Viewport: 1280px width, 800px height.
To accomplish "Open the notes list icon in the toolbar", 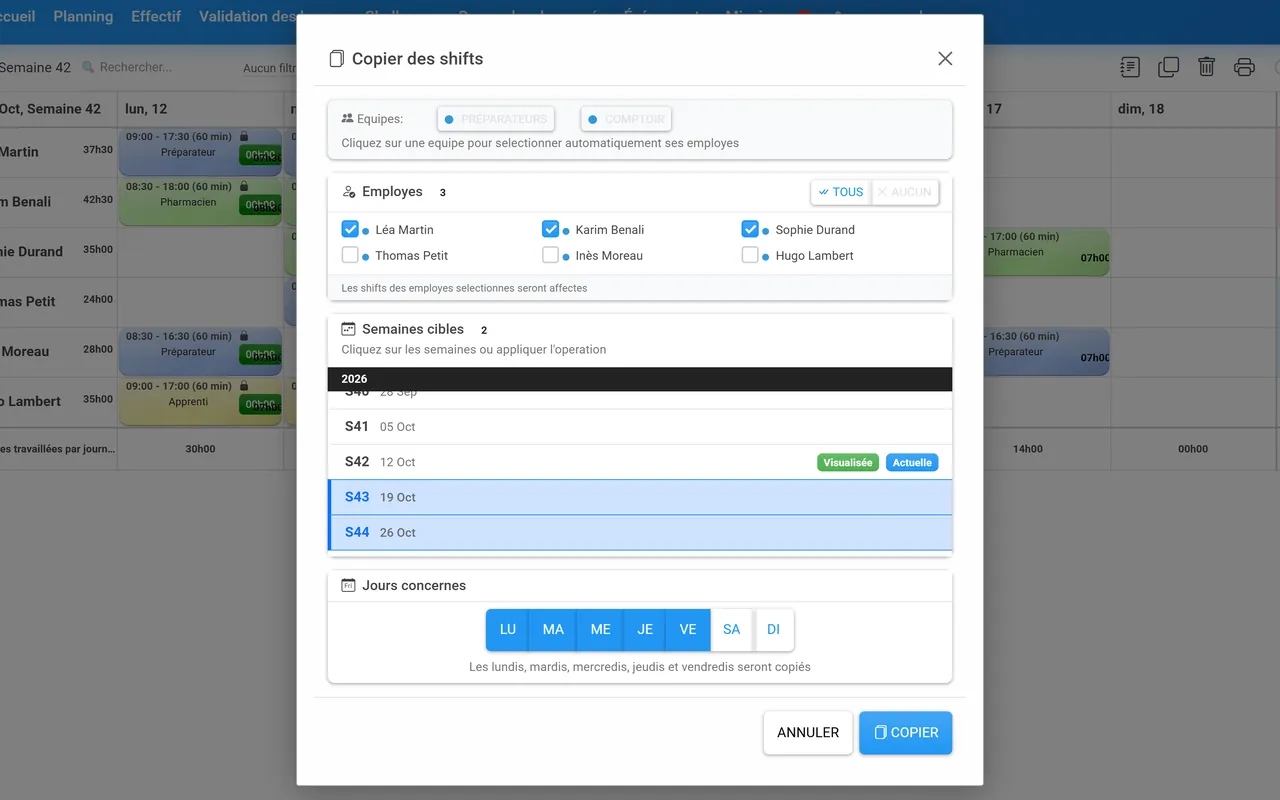I will point(1130,67).
